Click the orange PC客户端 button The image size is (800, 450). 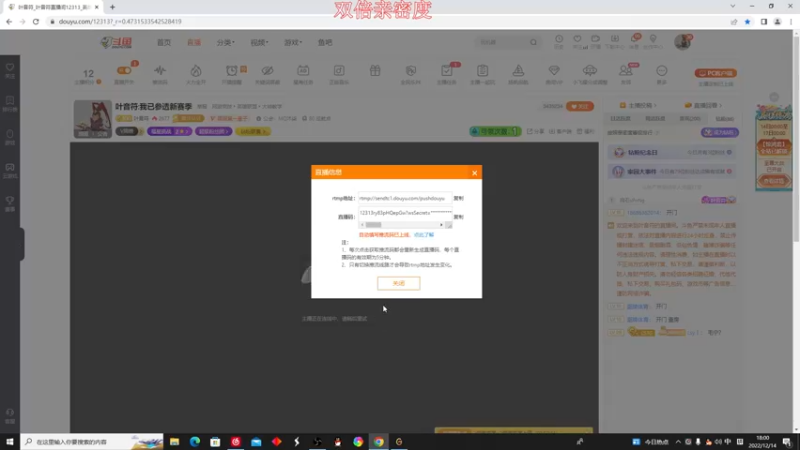click(x=715, y=73)
